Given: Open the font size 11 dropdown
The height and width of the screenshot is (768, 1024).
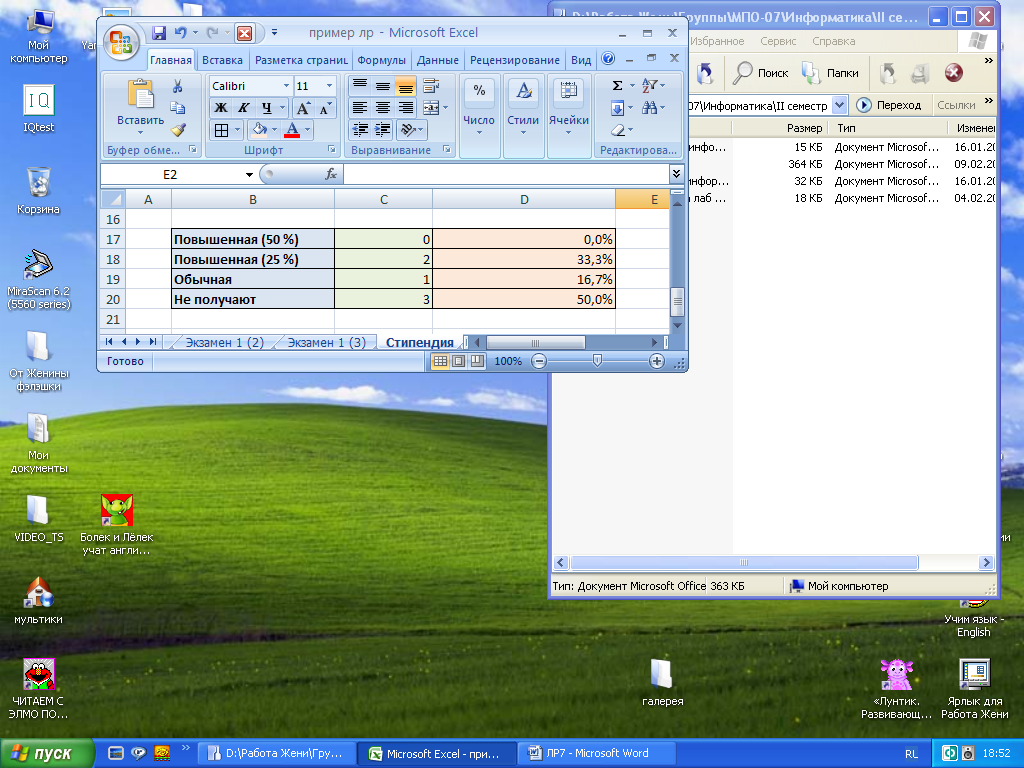Looking at the screenshot, I should pos(329,86).
